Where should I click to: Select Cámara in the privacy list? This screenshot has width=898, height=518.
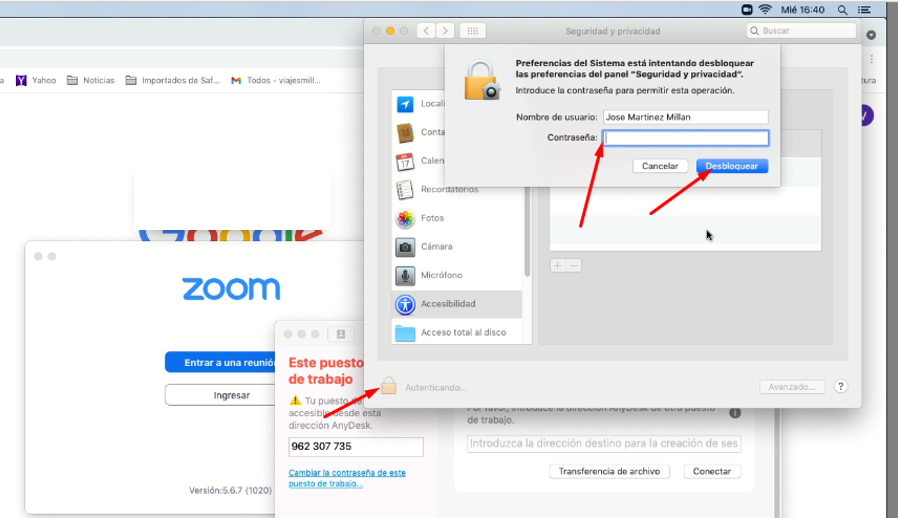click(x=457, y=247)
